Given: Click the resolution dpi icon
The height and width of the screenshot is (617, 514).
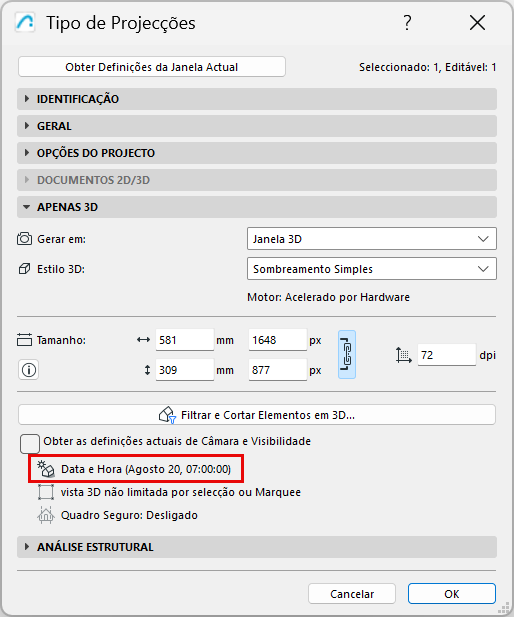Looking at the screenshot, I should 403,355.
